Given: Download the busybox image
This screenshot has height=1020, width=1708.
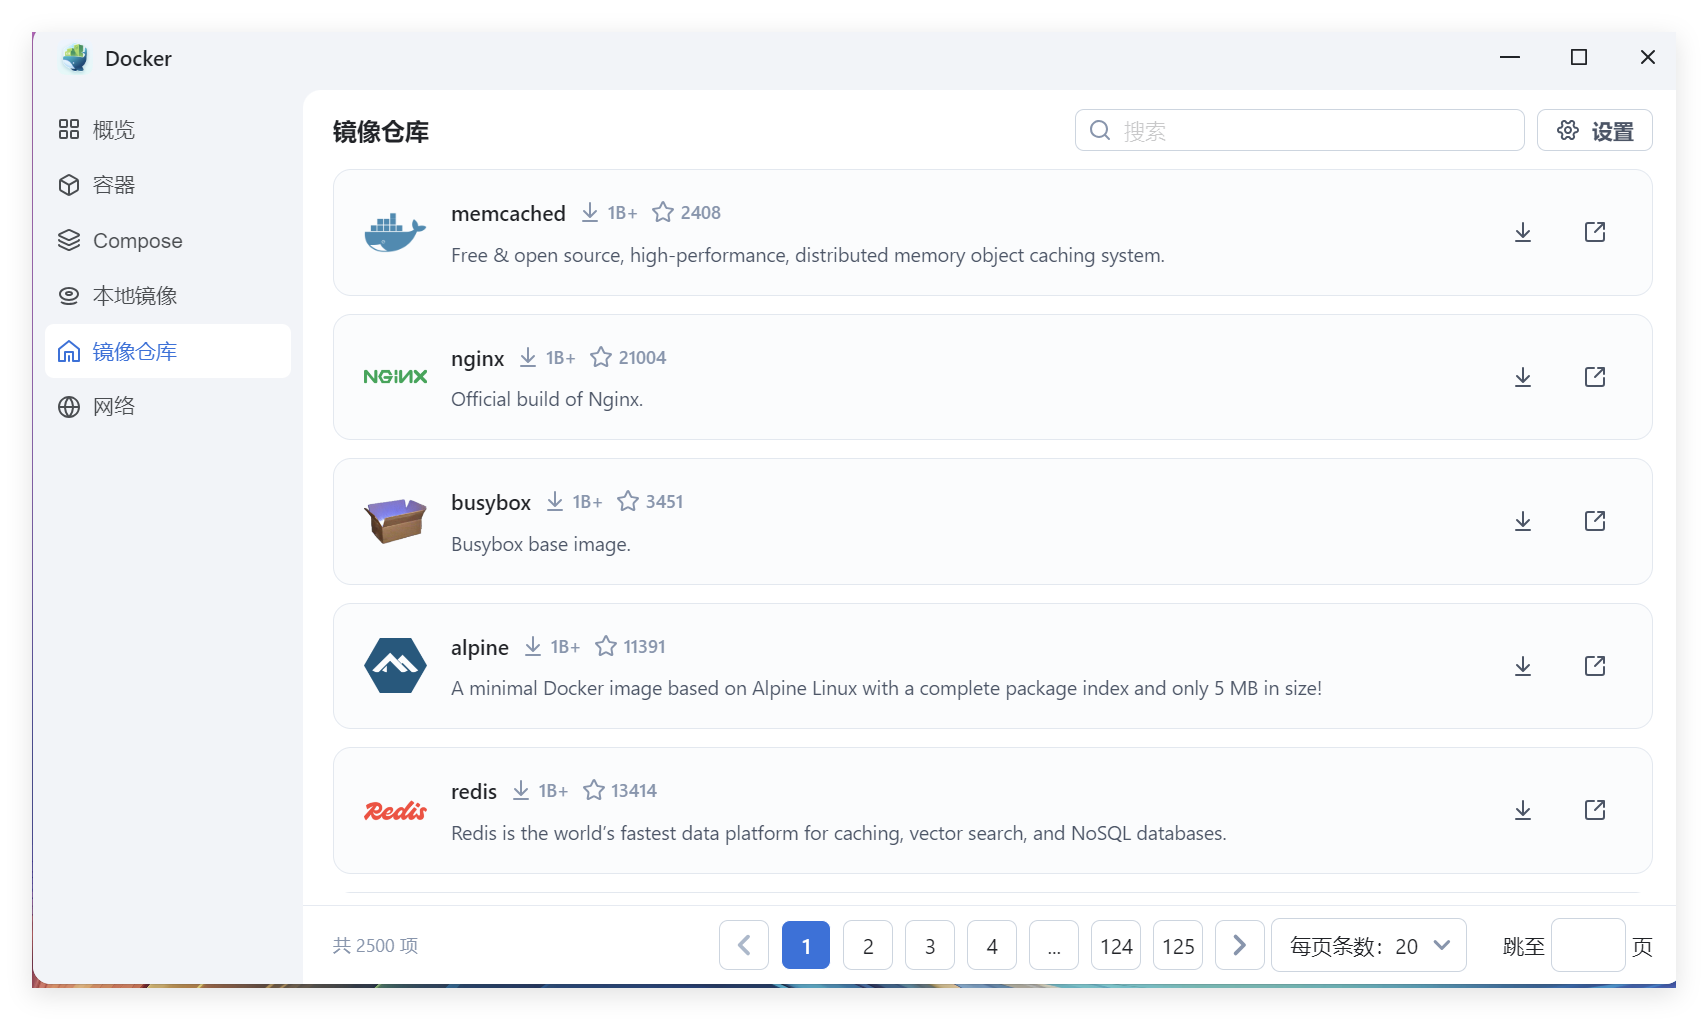Looking at the screenshot, I should click(1523, 521).
